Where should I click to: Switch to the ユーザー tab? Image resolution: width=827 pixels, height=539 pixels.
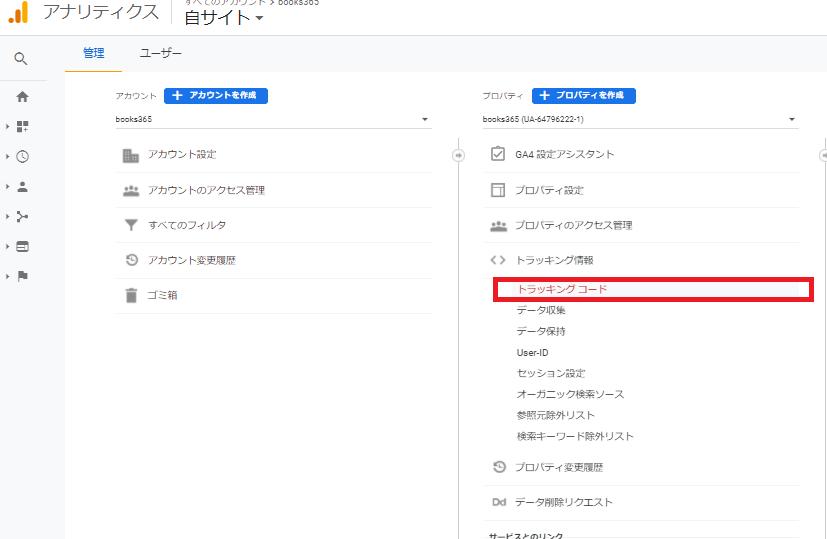(160, 54)
